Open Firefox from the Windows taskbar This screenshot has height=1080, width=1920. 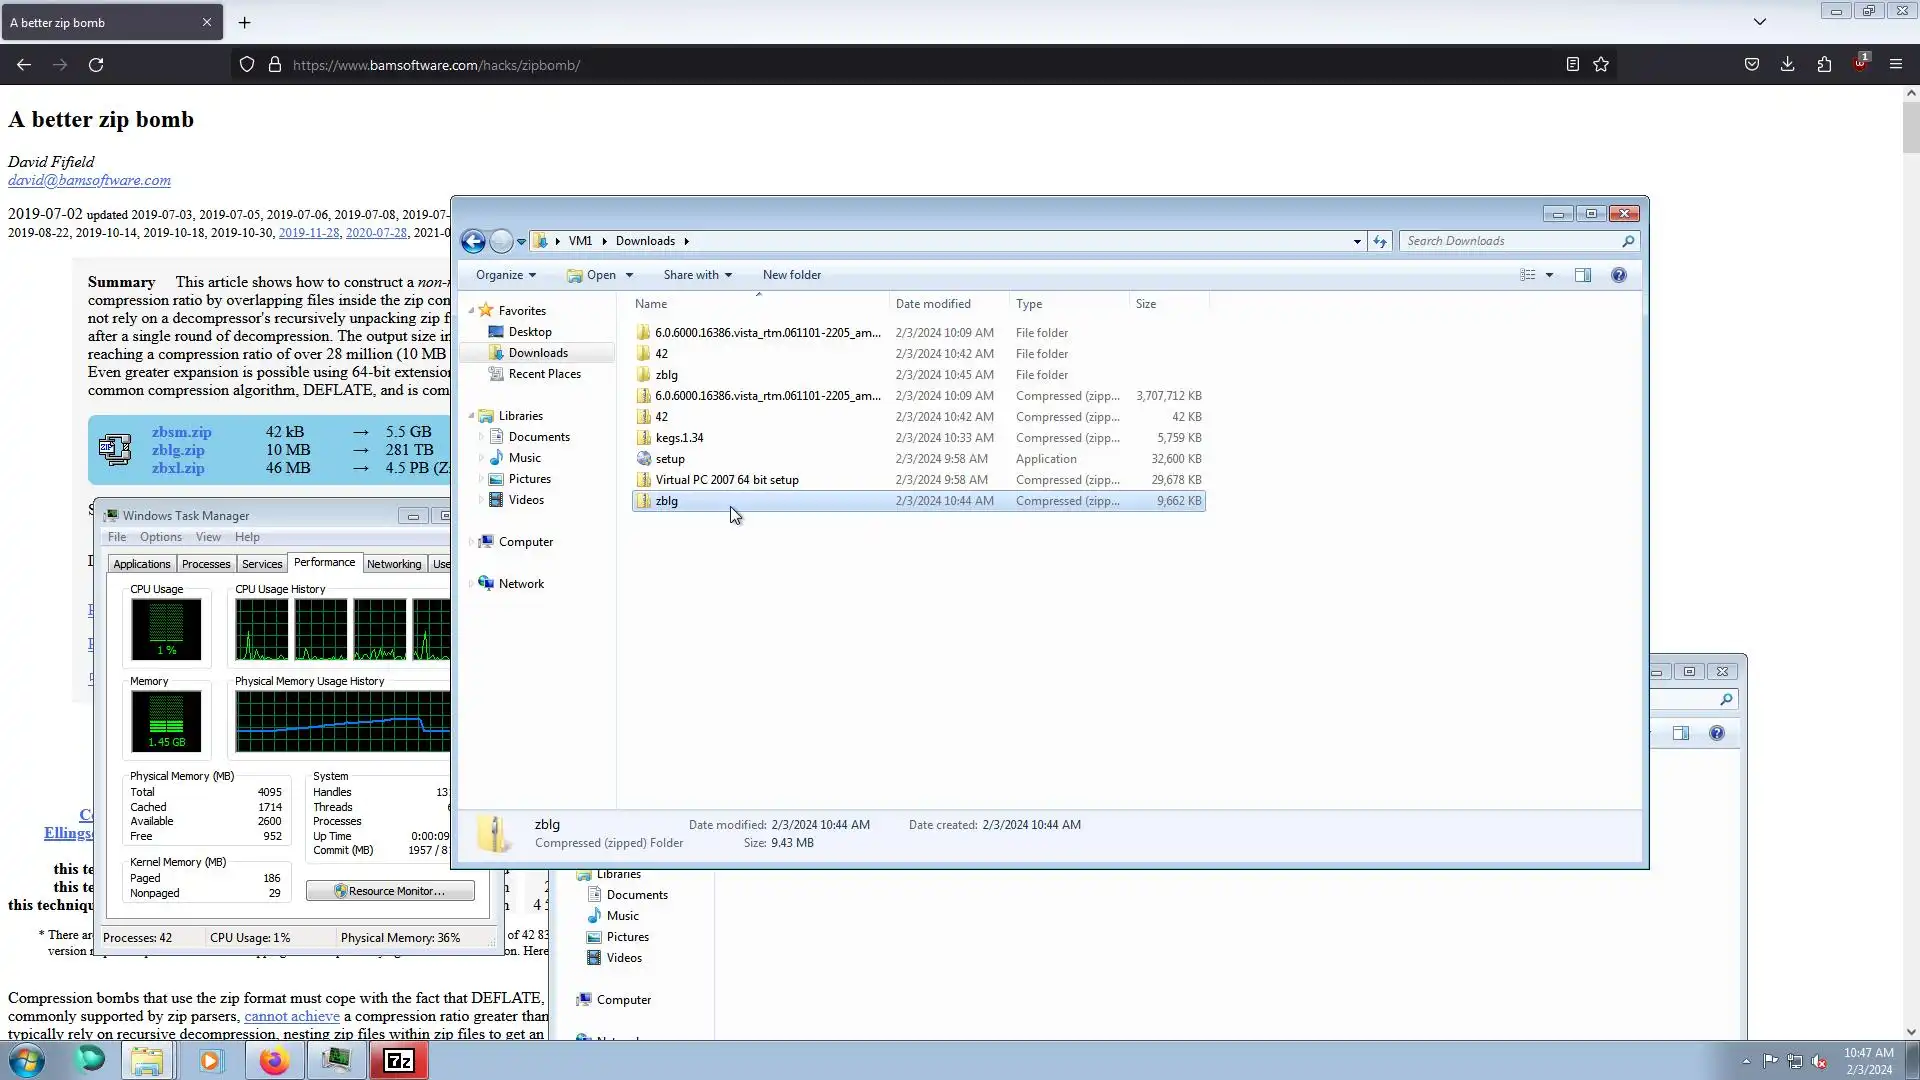pyautogui.click(x=274, y=1061)
